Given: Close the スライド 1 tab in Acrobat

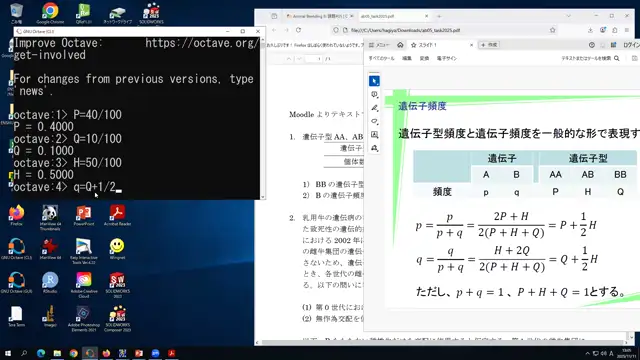Looking at the screenshot, I should point(471,45).
